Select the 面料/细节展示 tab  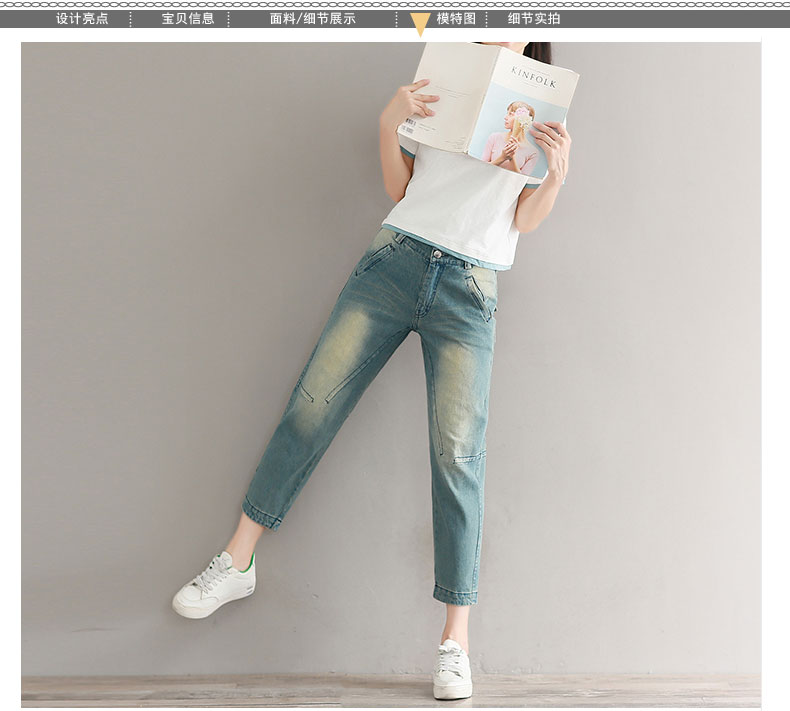[x=312, y=19]
